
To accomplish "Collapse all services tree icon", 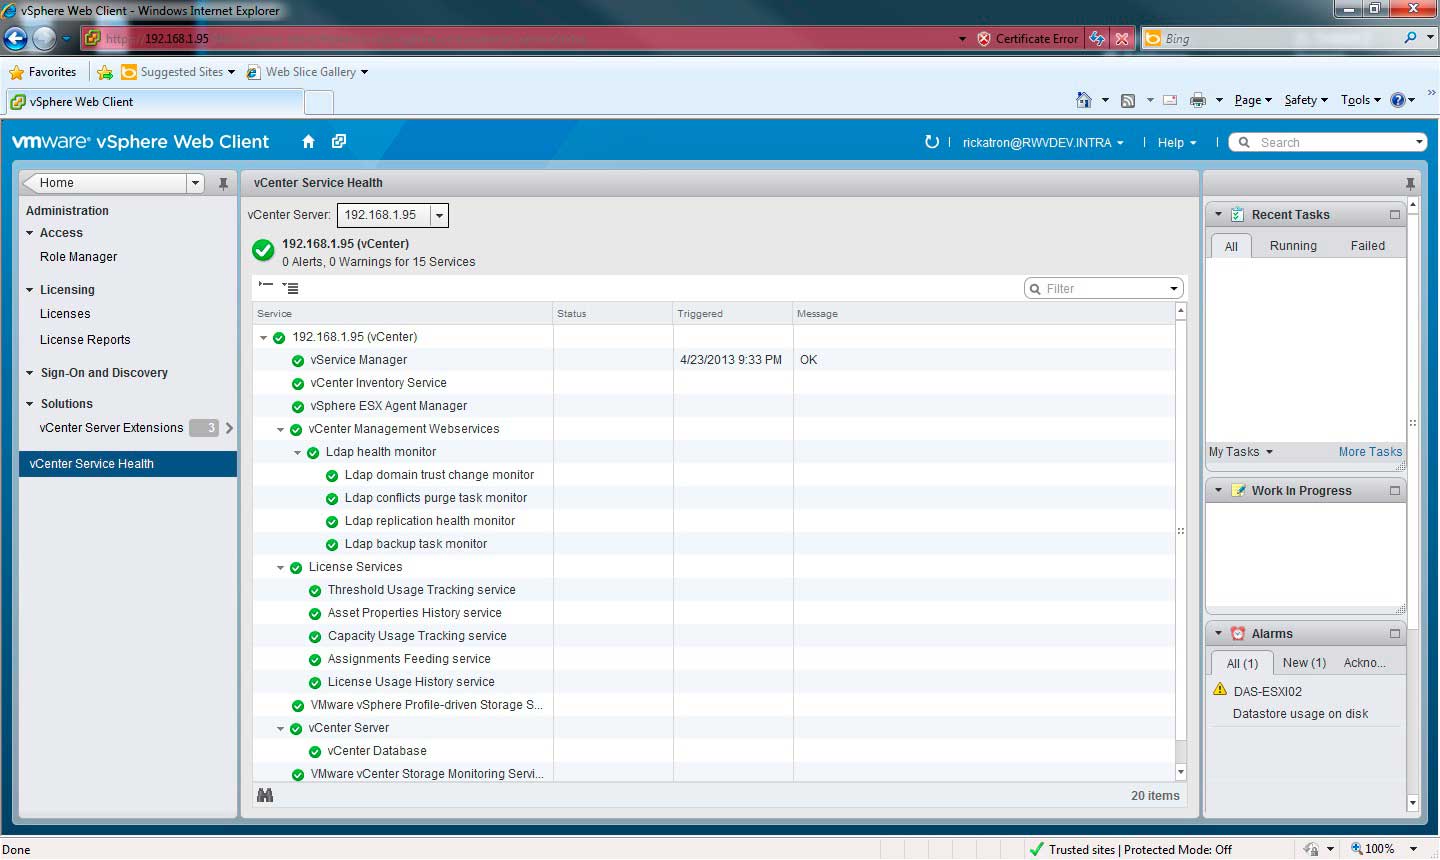I will [266, 287].
